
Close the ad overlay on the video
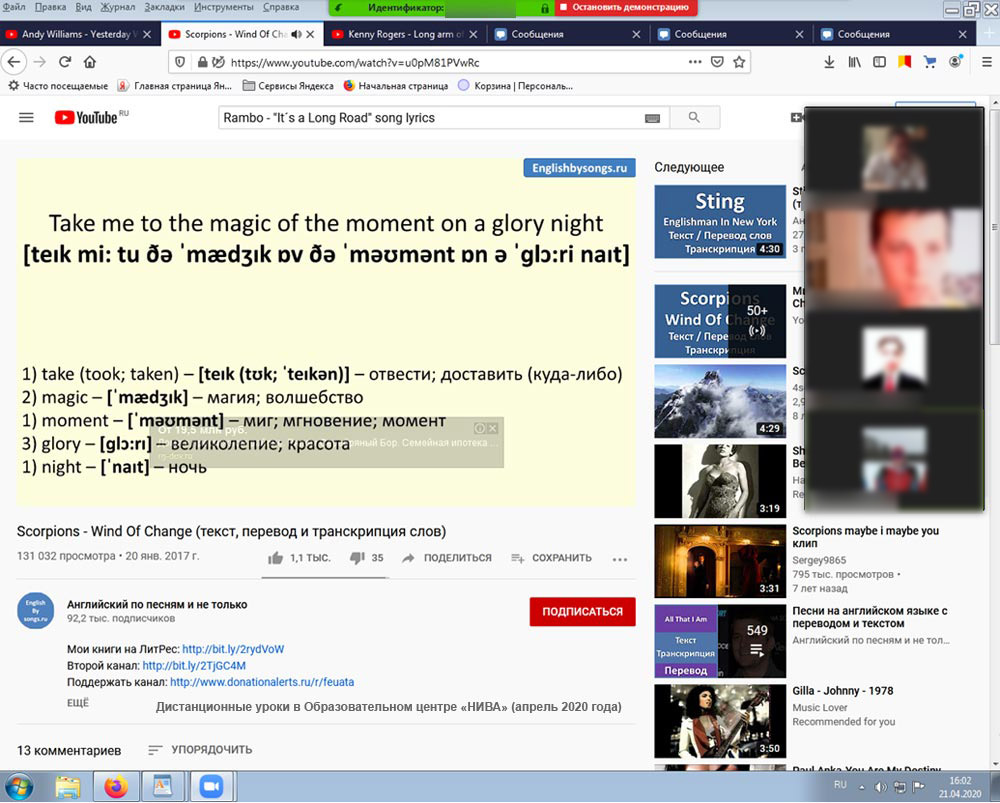[492, 429]
